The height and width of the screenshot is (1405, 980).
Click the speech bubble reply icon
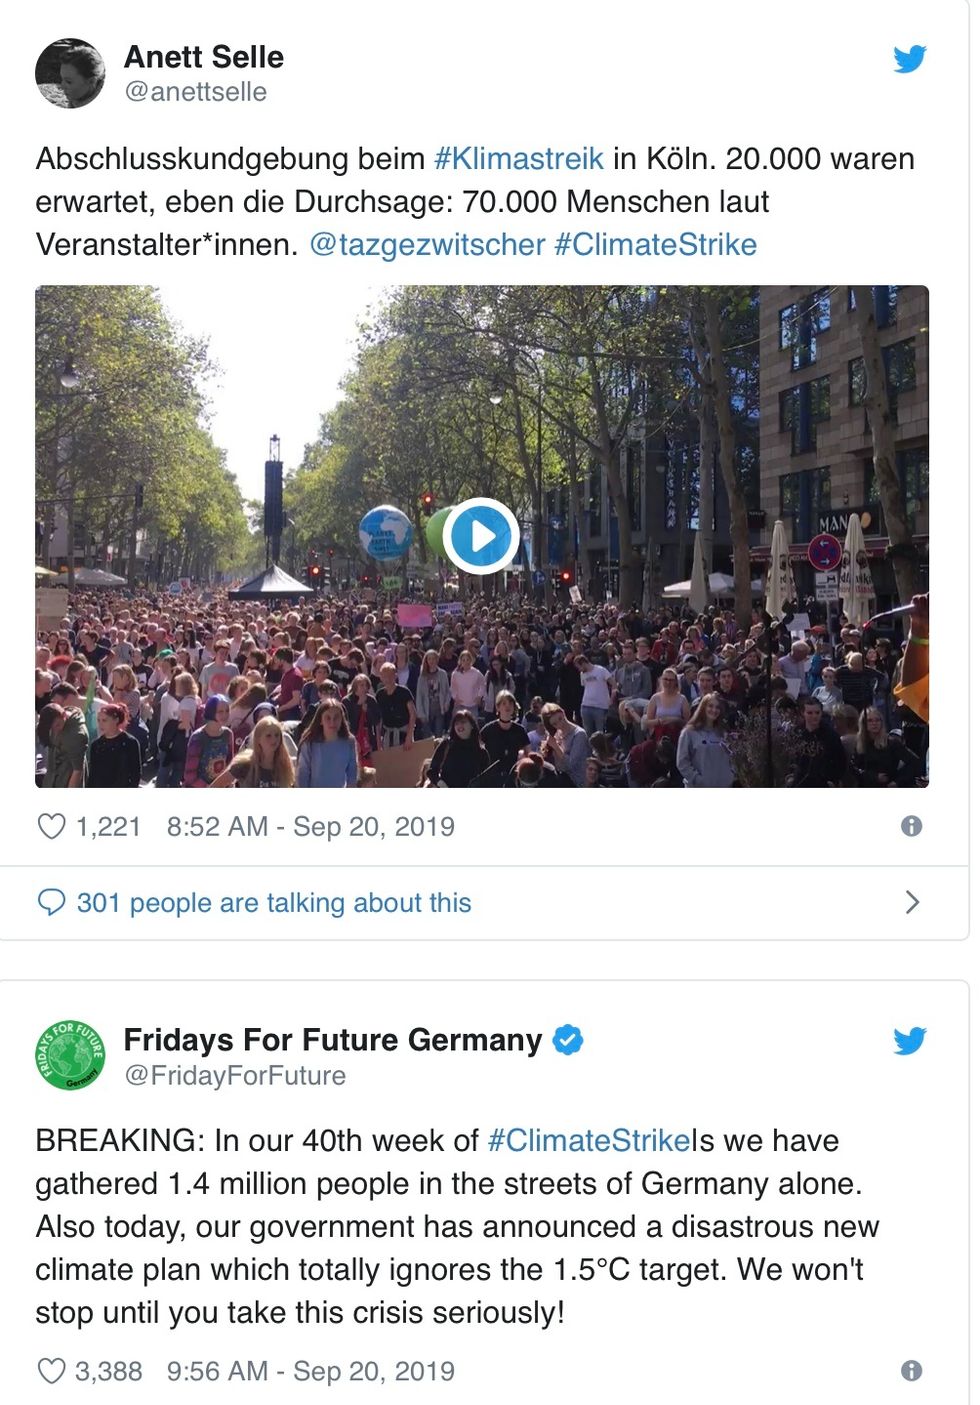click(51, 902)
